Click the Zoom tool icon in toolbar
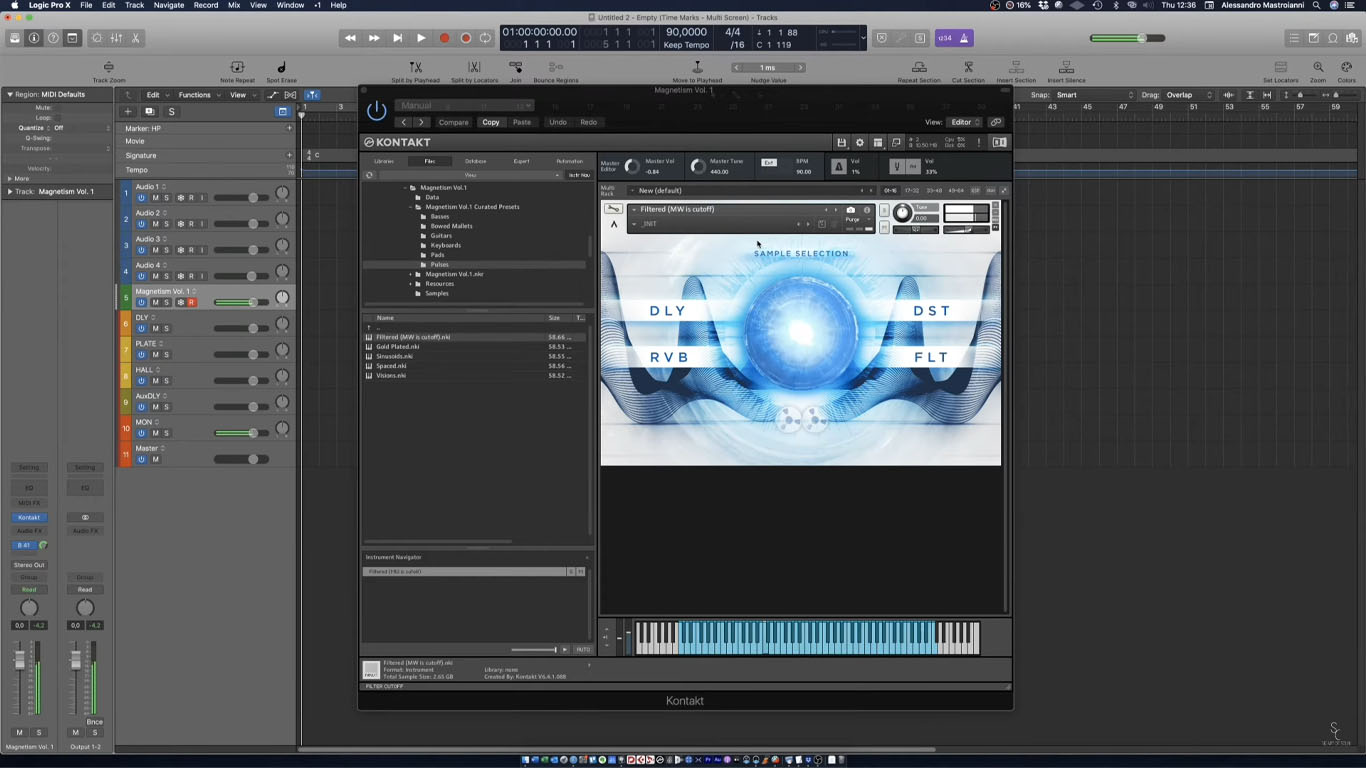 tap(1318, 67)
